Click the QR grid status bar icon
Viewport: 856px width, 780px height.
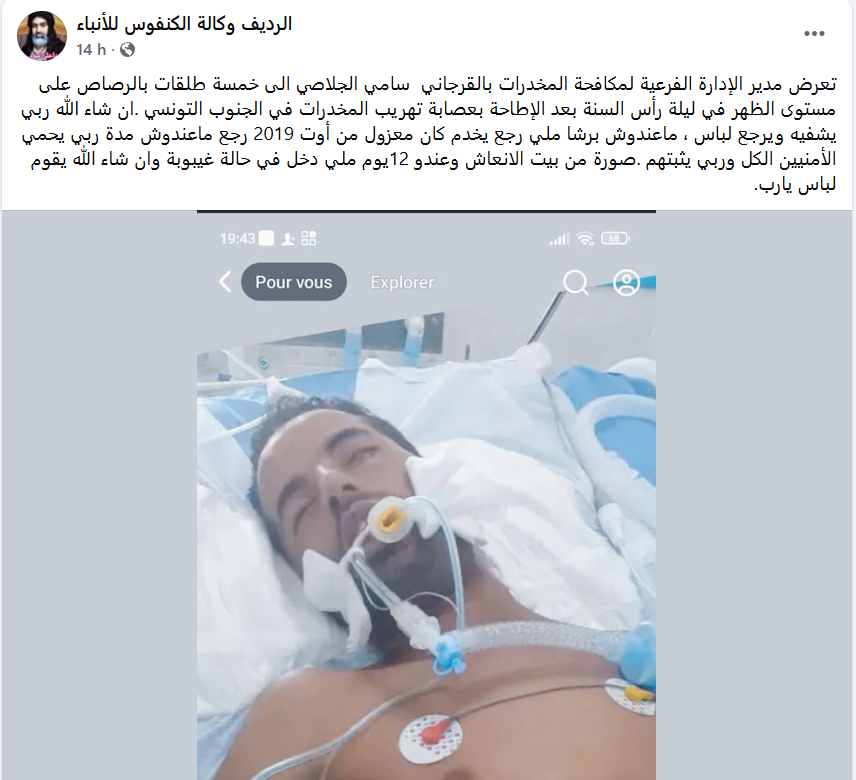[x=308, y=239]
